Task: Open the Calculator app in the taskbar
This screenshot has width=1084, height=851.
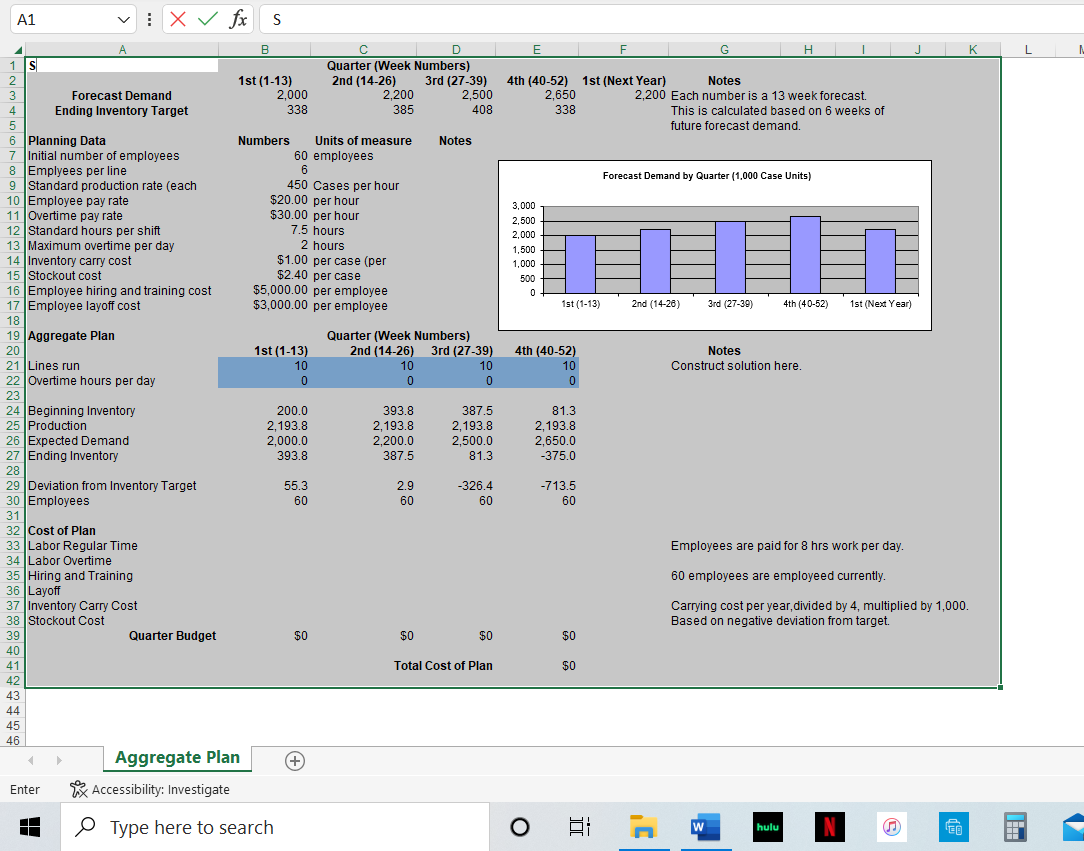Action: point(1015,827)
